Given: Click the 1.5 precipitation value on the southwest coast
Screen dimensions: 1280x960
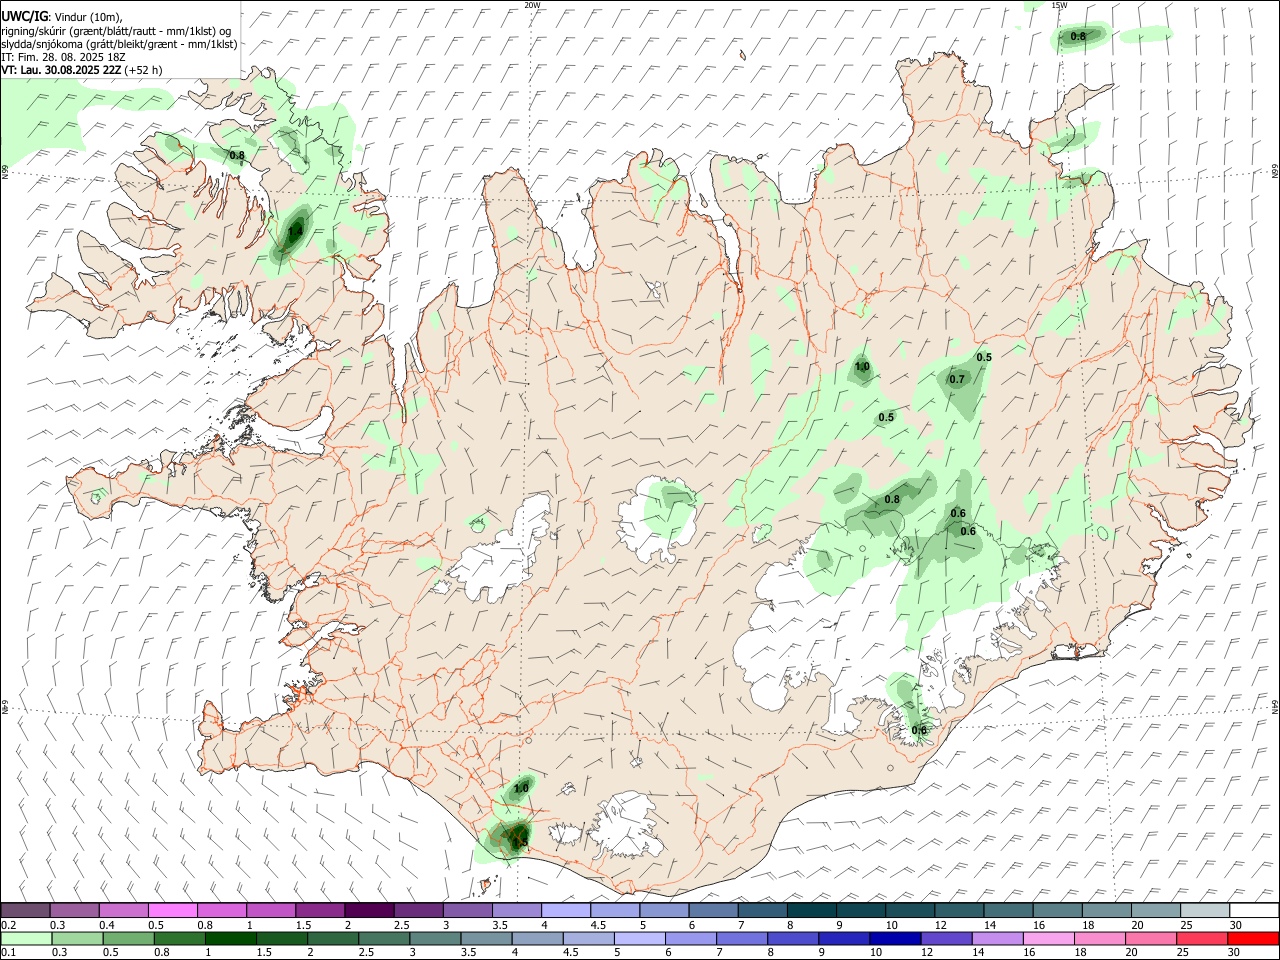Looking at the screenshot, I should pos(519,843).
